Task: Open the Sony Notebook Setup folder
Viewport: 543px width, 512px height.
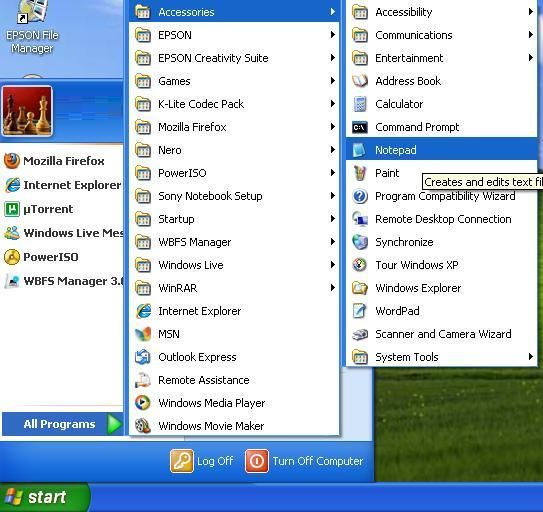Action: click(x=234, y=196)
